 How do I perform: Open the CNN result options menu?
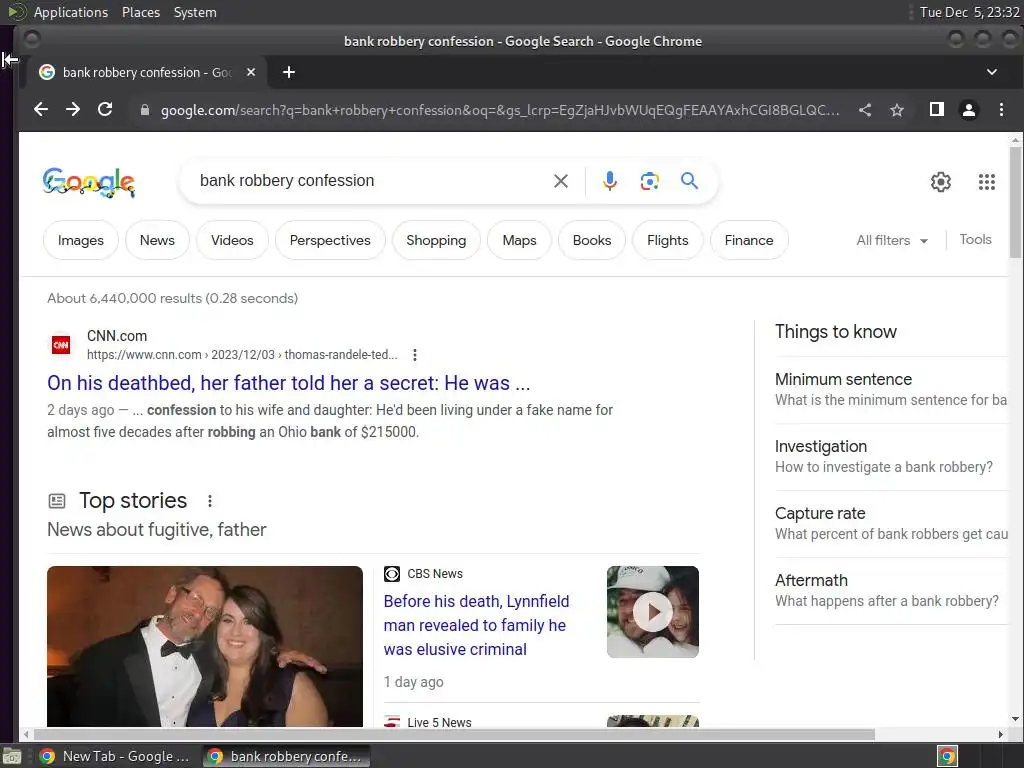415,355
